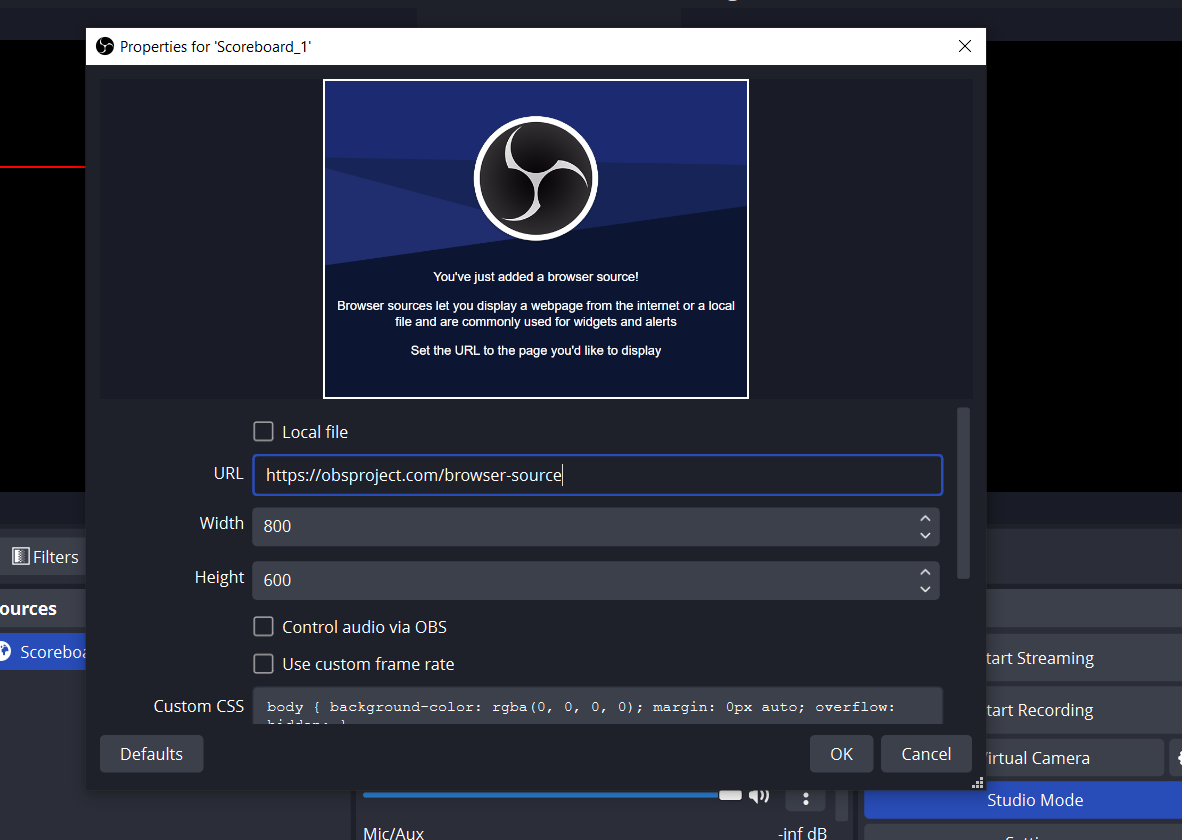1182x840 pixels.
Task: Close the Scoreboard_1 properties dialog
Action: 964,46
